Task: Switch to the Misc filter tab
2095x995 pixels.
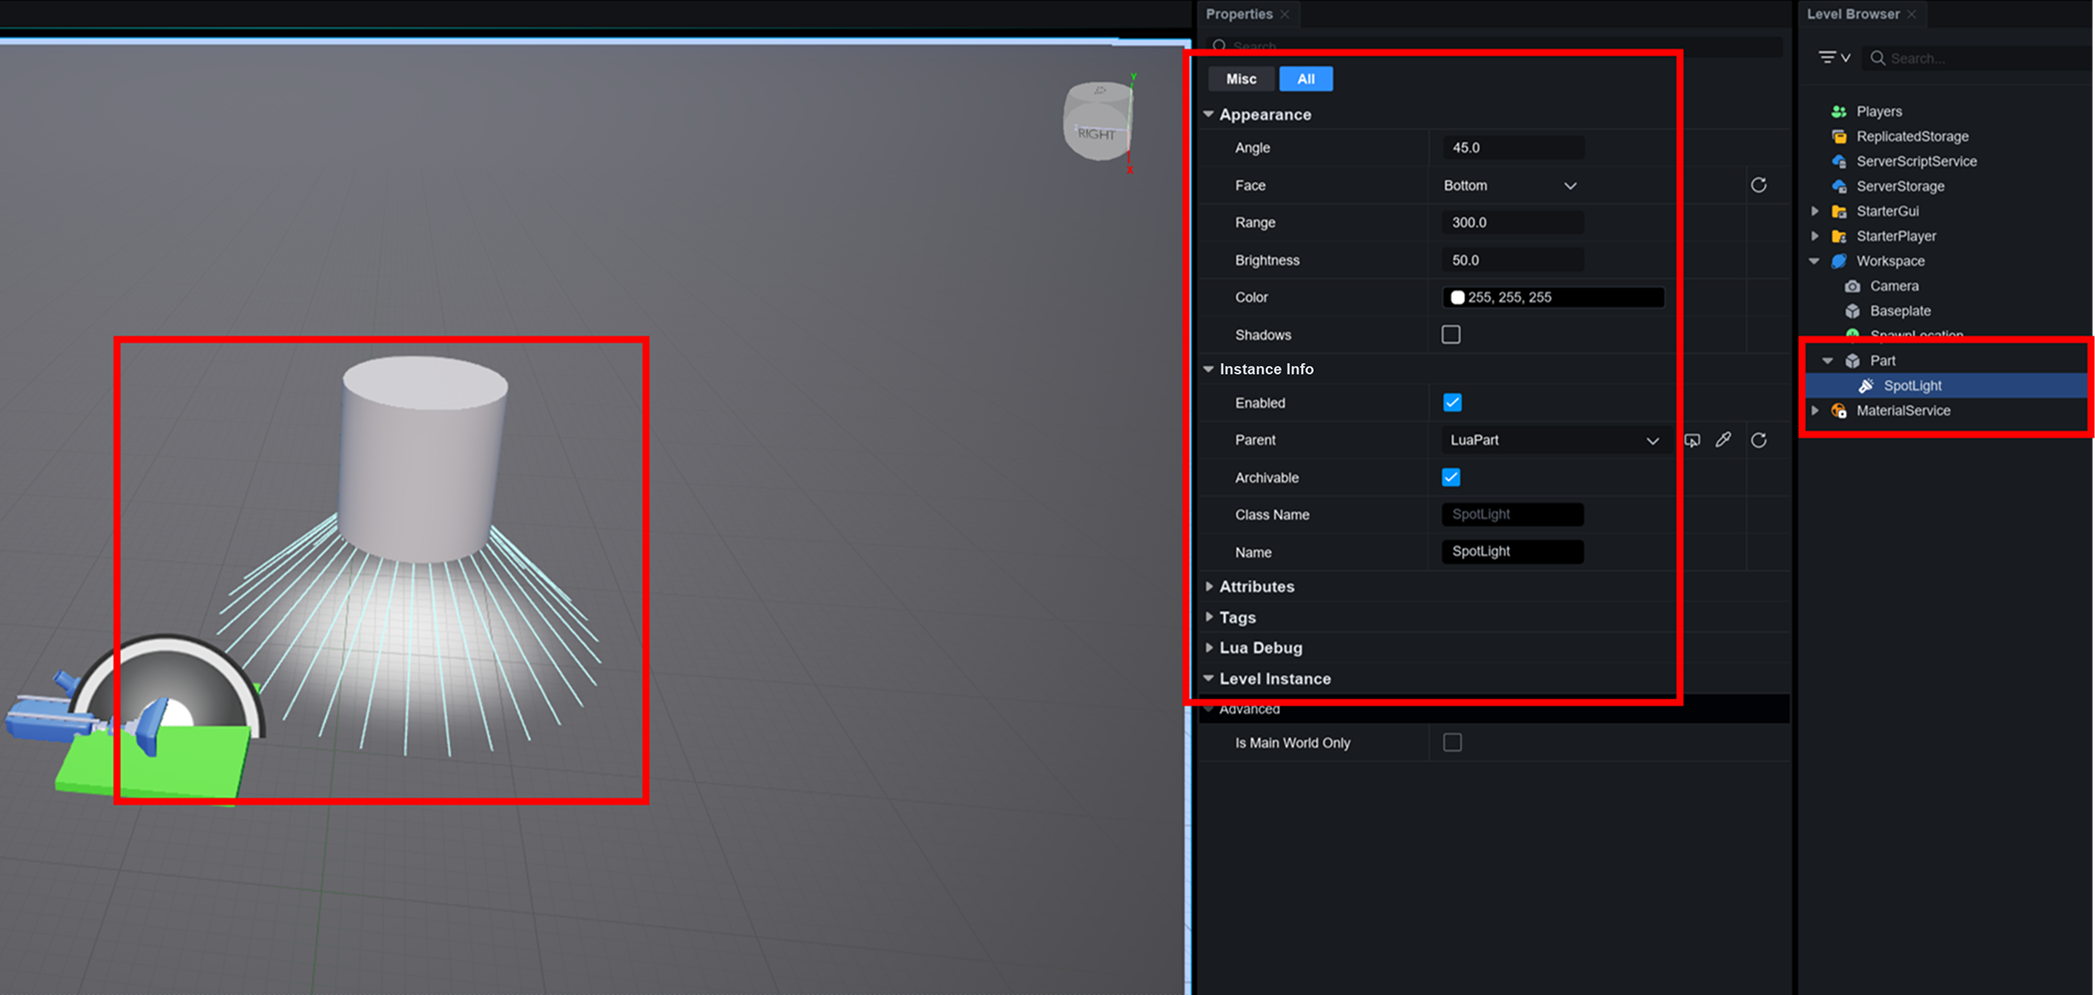Action: [x=1241, y=79]
